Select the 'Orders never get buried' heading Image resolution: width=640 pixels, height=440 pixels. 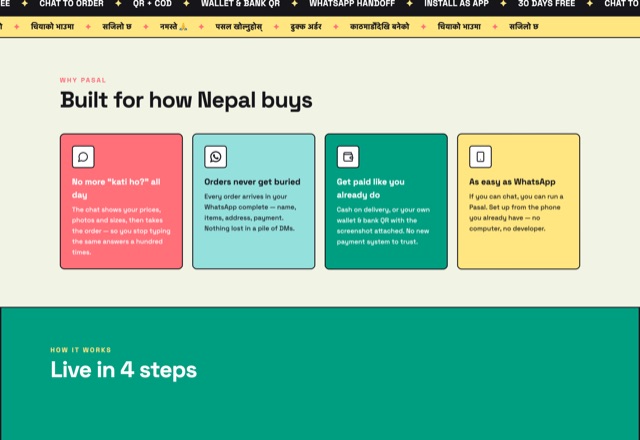point(252,182)
